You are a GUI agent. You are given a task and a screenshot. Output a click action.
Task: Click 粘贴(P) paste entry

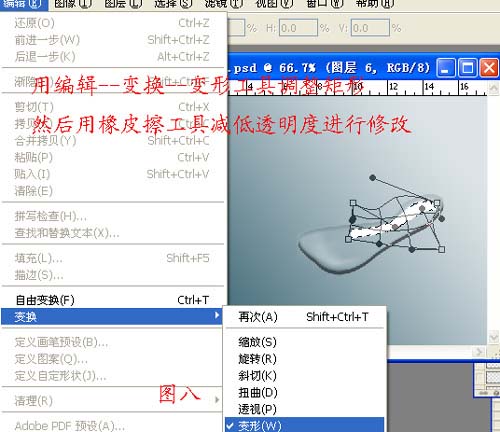[112, 157]
